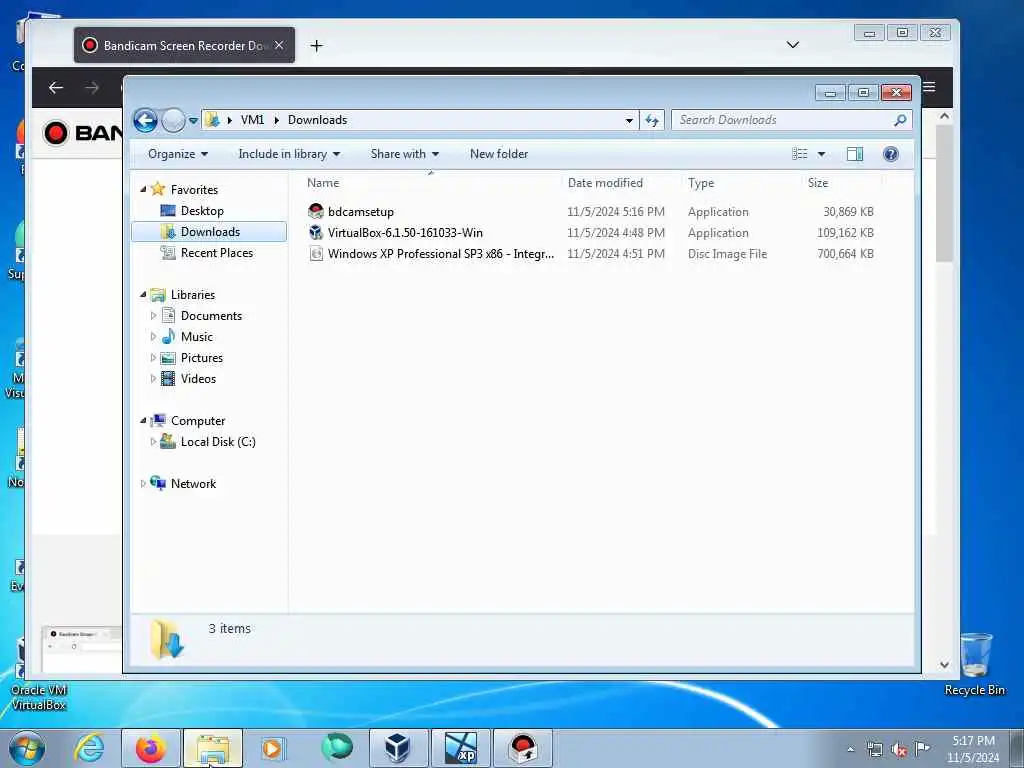Screen dimensions: 1024x768
Task: Open the browser tab list chevron
Action: pos(793,45)
